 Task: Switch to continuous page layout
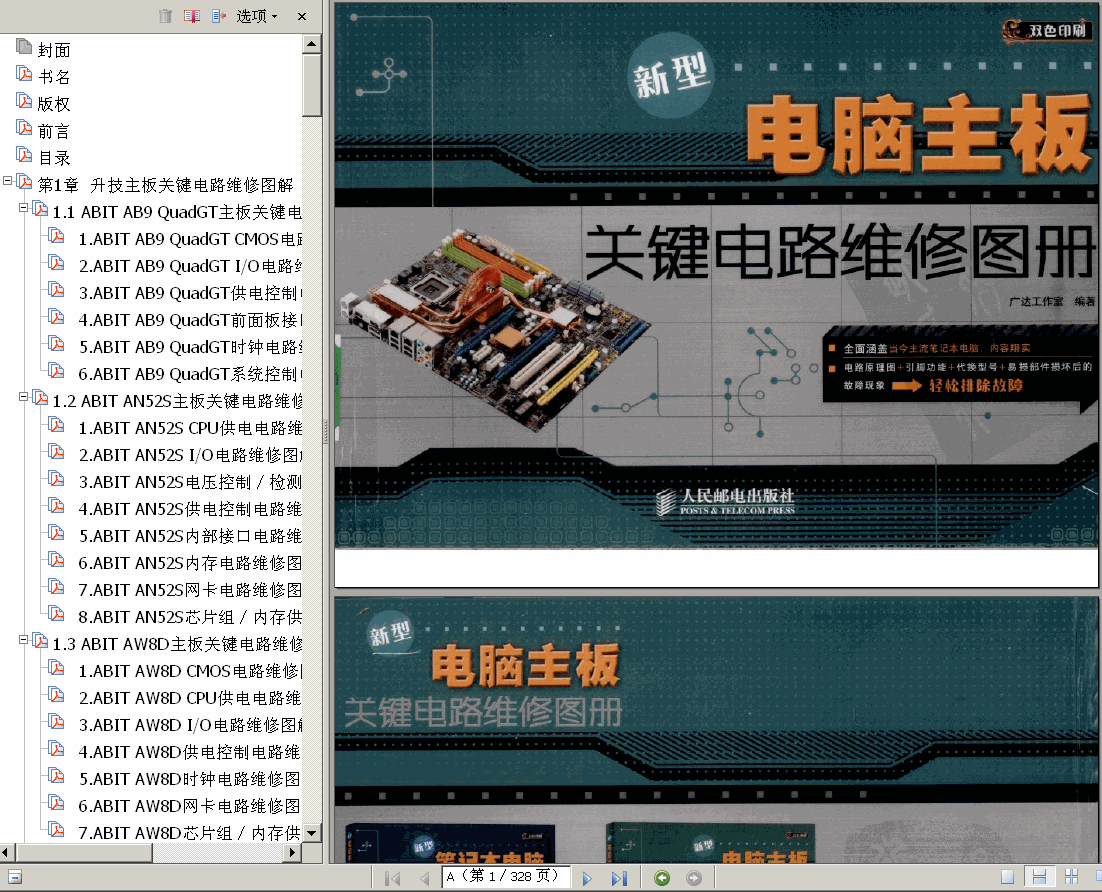point(1039,877)
